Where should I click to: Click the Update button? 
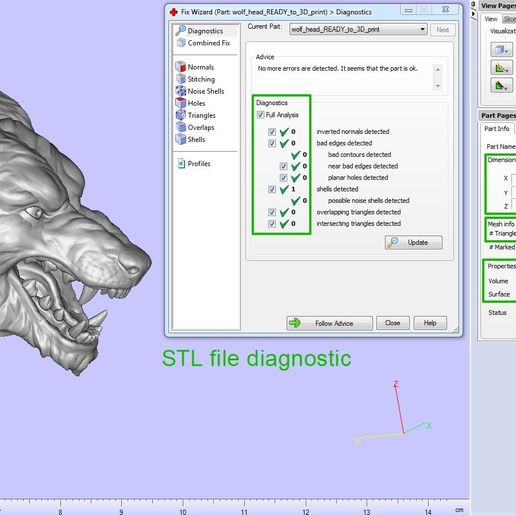click(x=414, y=242)
